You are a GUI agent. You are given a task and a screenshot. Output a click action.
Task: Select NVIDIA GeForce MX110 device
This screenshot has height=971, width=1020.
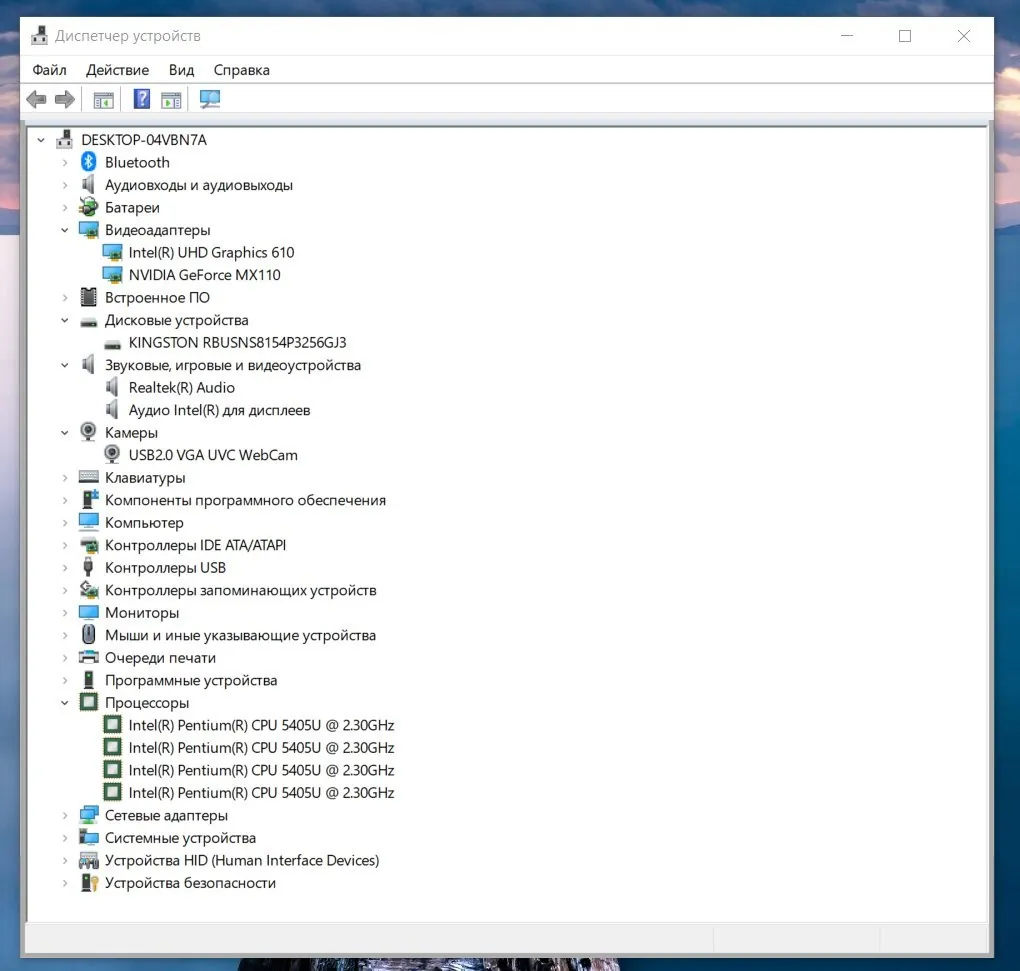point(204,275)
